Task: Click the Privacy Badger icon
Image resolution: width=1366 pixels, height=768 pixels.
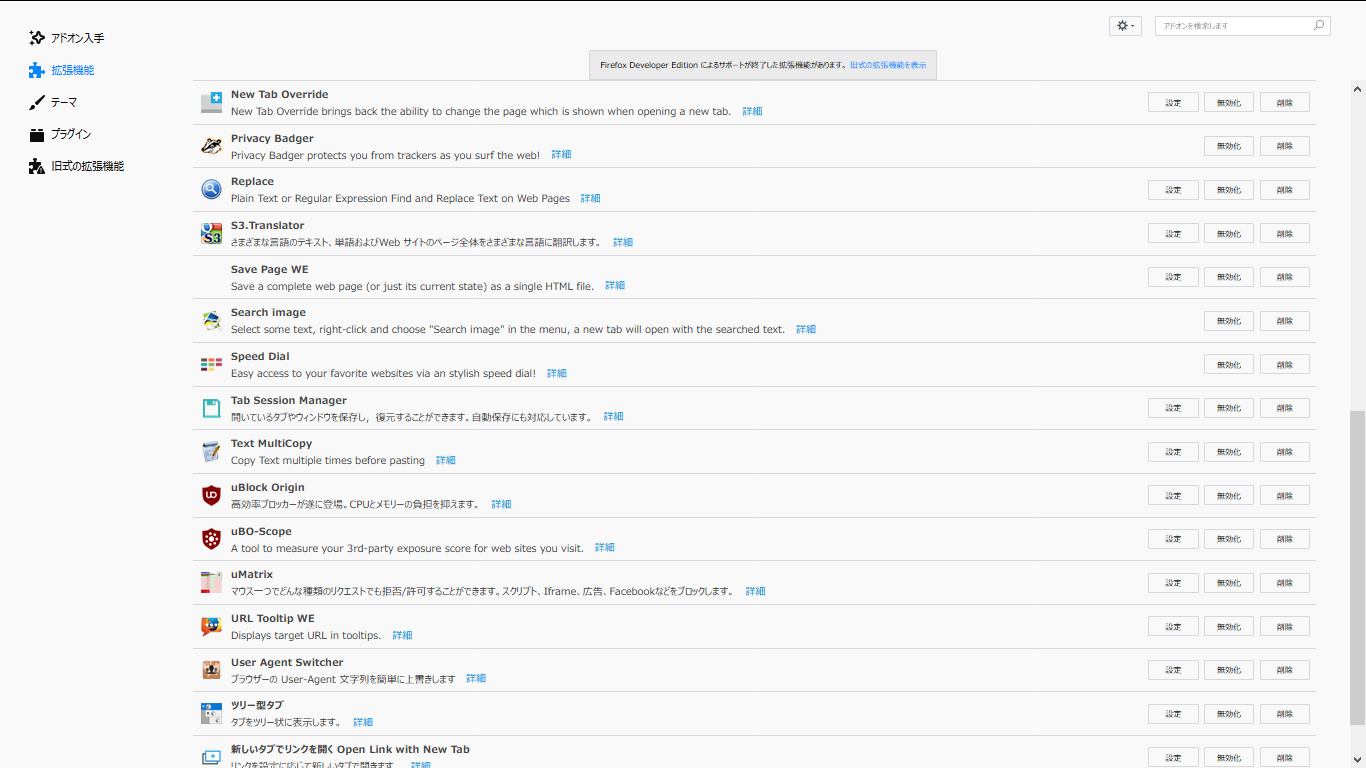Action: [x=211, y=146]
